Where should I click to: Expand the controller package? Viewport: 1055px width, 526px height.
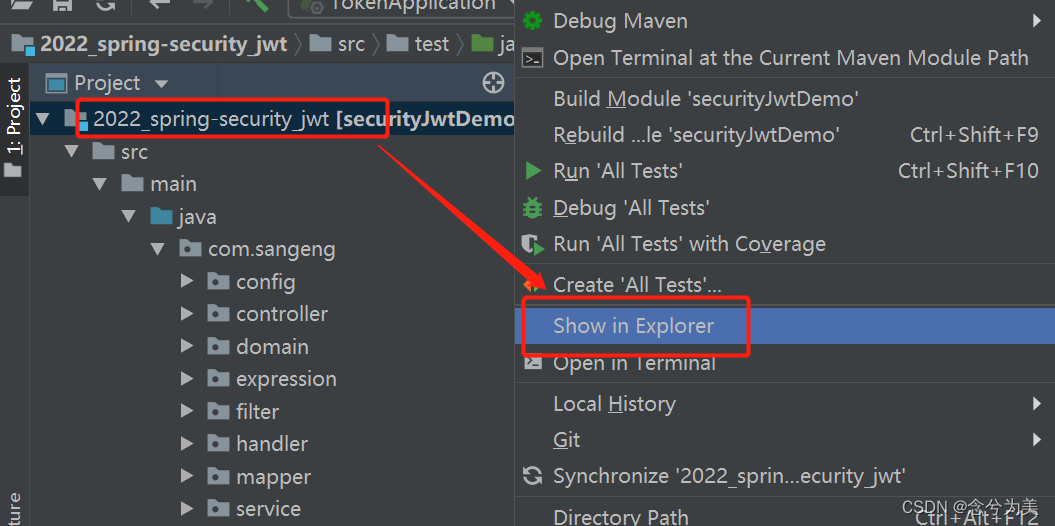187,313
